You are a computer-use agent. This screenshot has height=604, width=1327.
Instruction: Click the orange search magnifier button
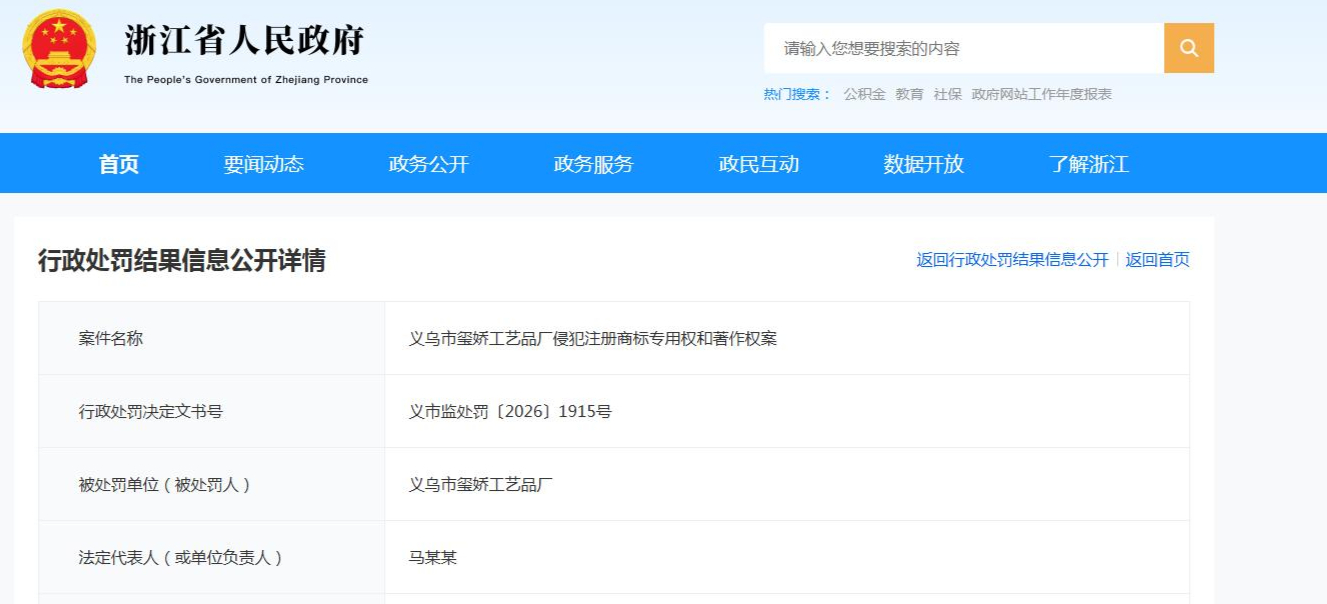(x=1189, y=48)
